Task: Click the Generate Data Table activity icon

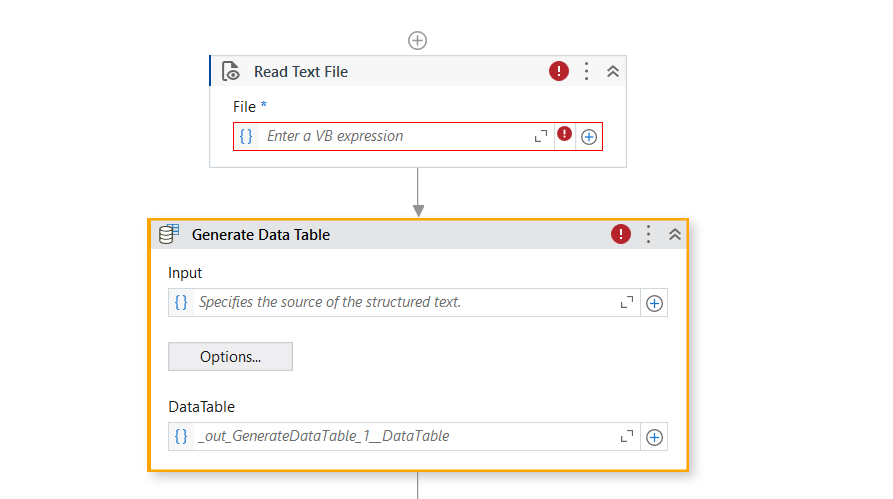Action: coord(169,234)
